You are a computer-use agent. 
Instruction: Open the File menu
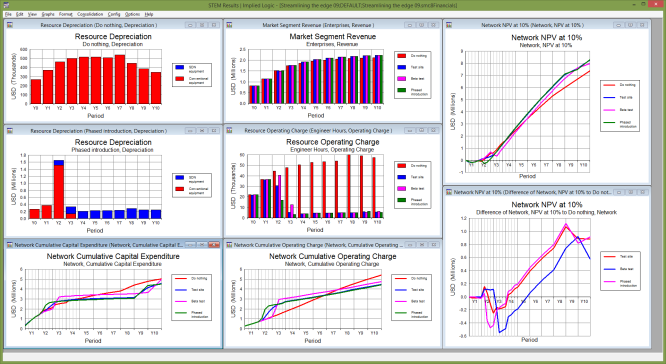8,14
